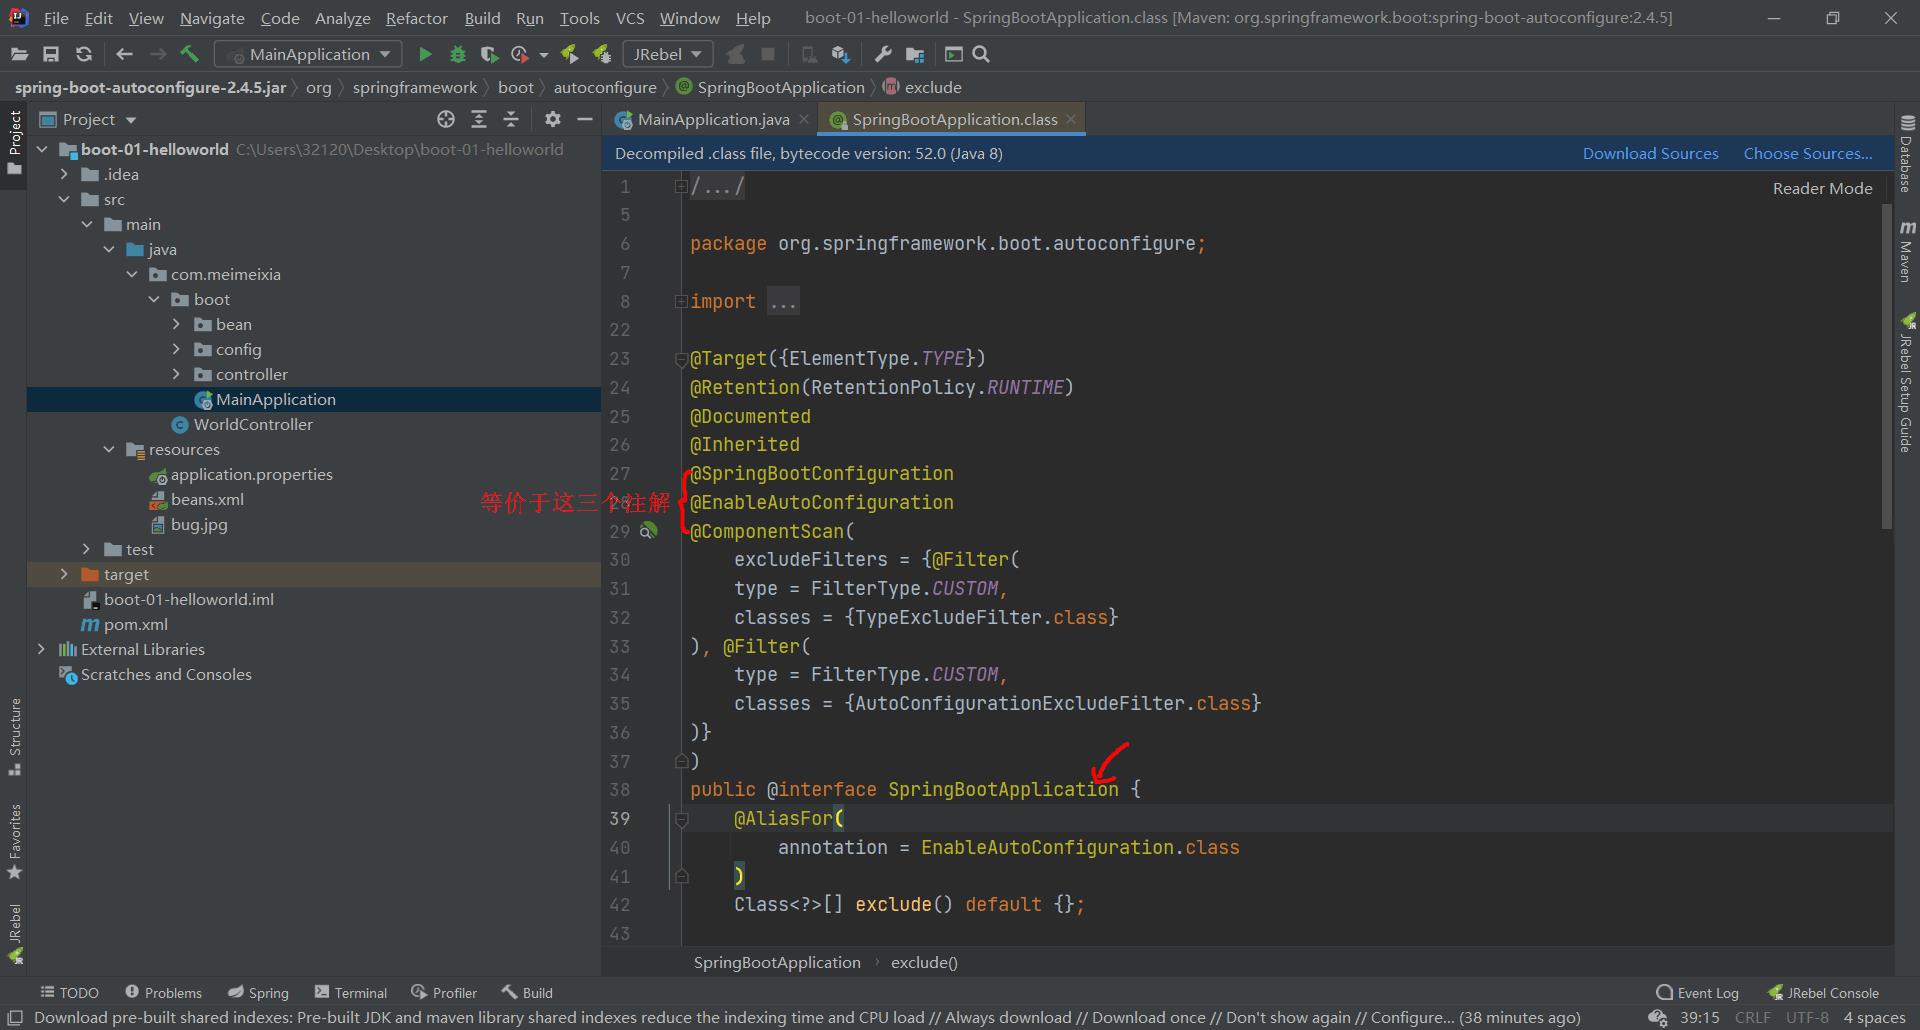Open the Profiler tool window button
Image resolution: width=1920 pixels, height=1030 pixels.
pyautogui.click(x=444, y=992)
